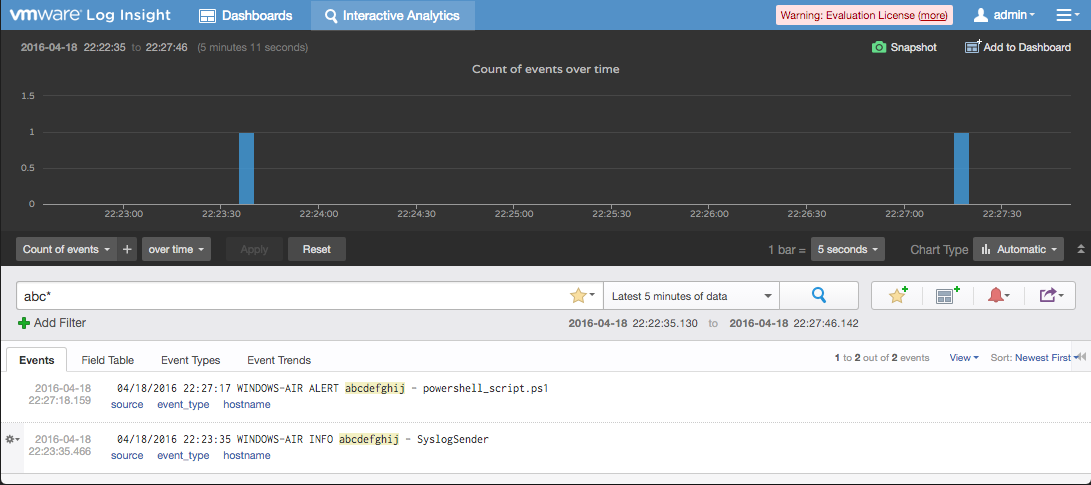Open the Latest 5 minutes of data dropdown
Viewport: 1091px width, 485px height.
tap(692, 296)
